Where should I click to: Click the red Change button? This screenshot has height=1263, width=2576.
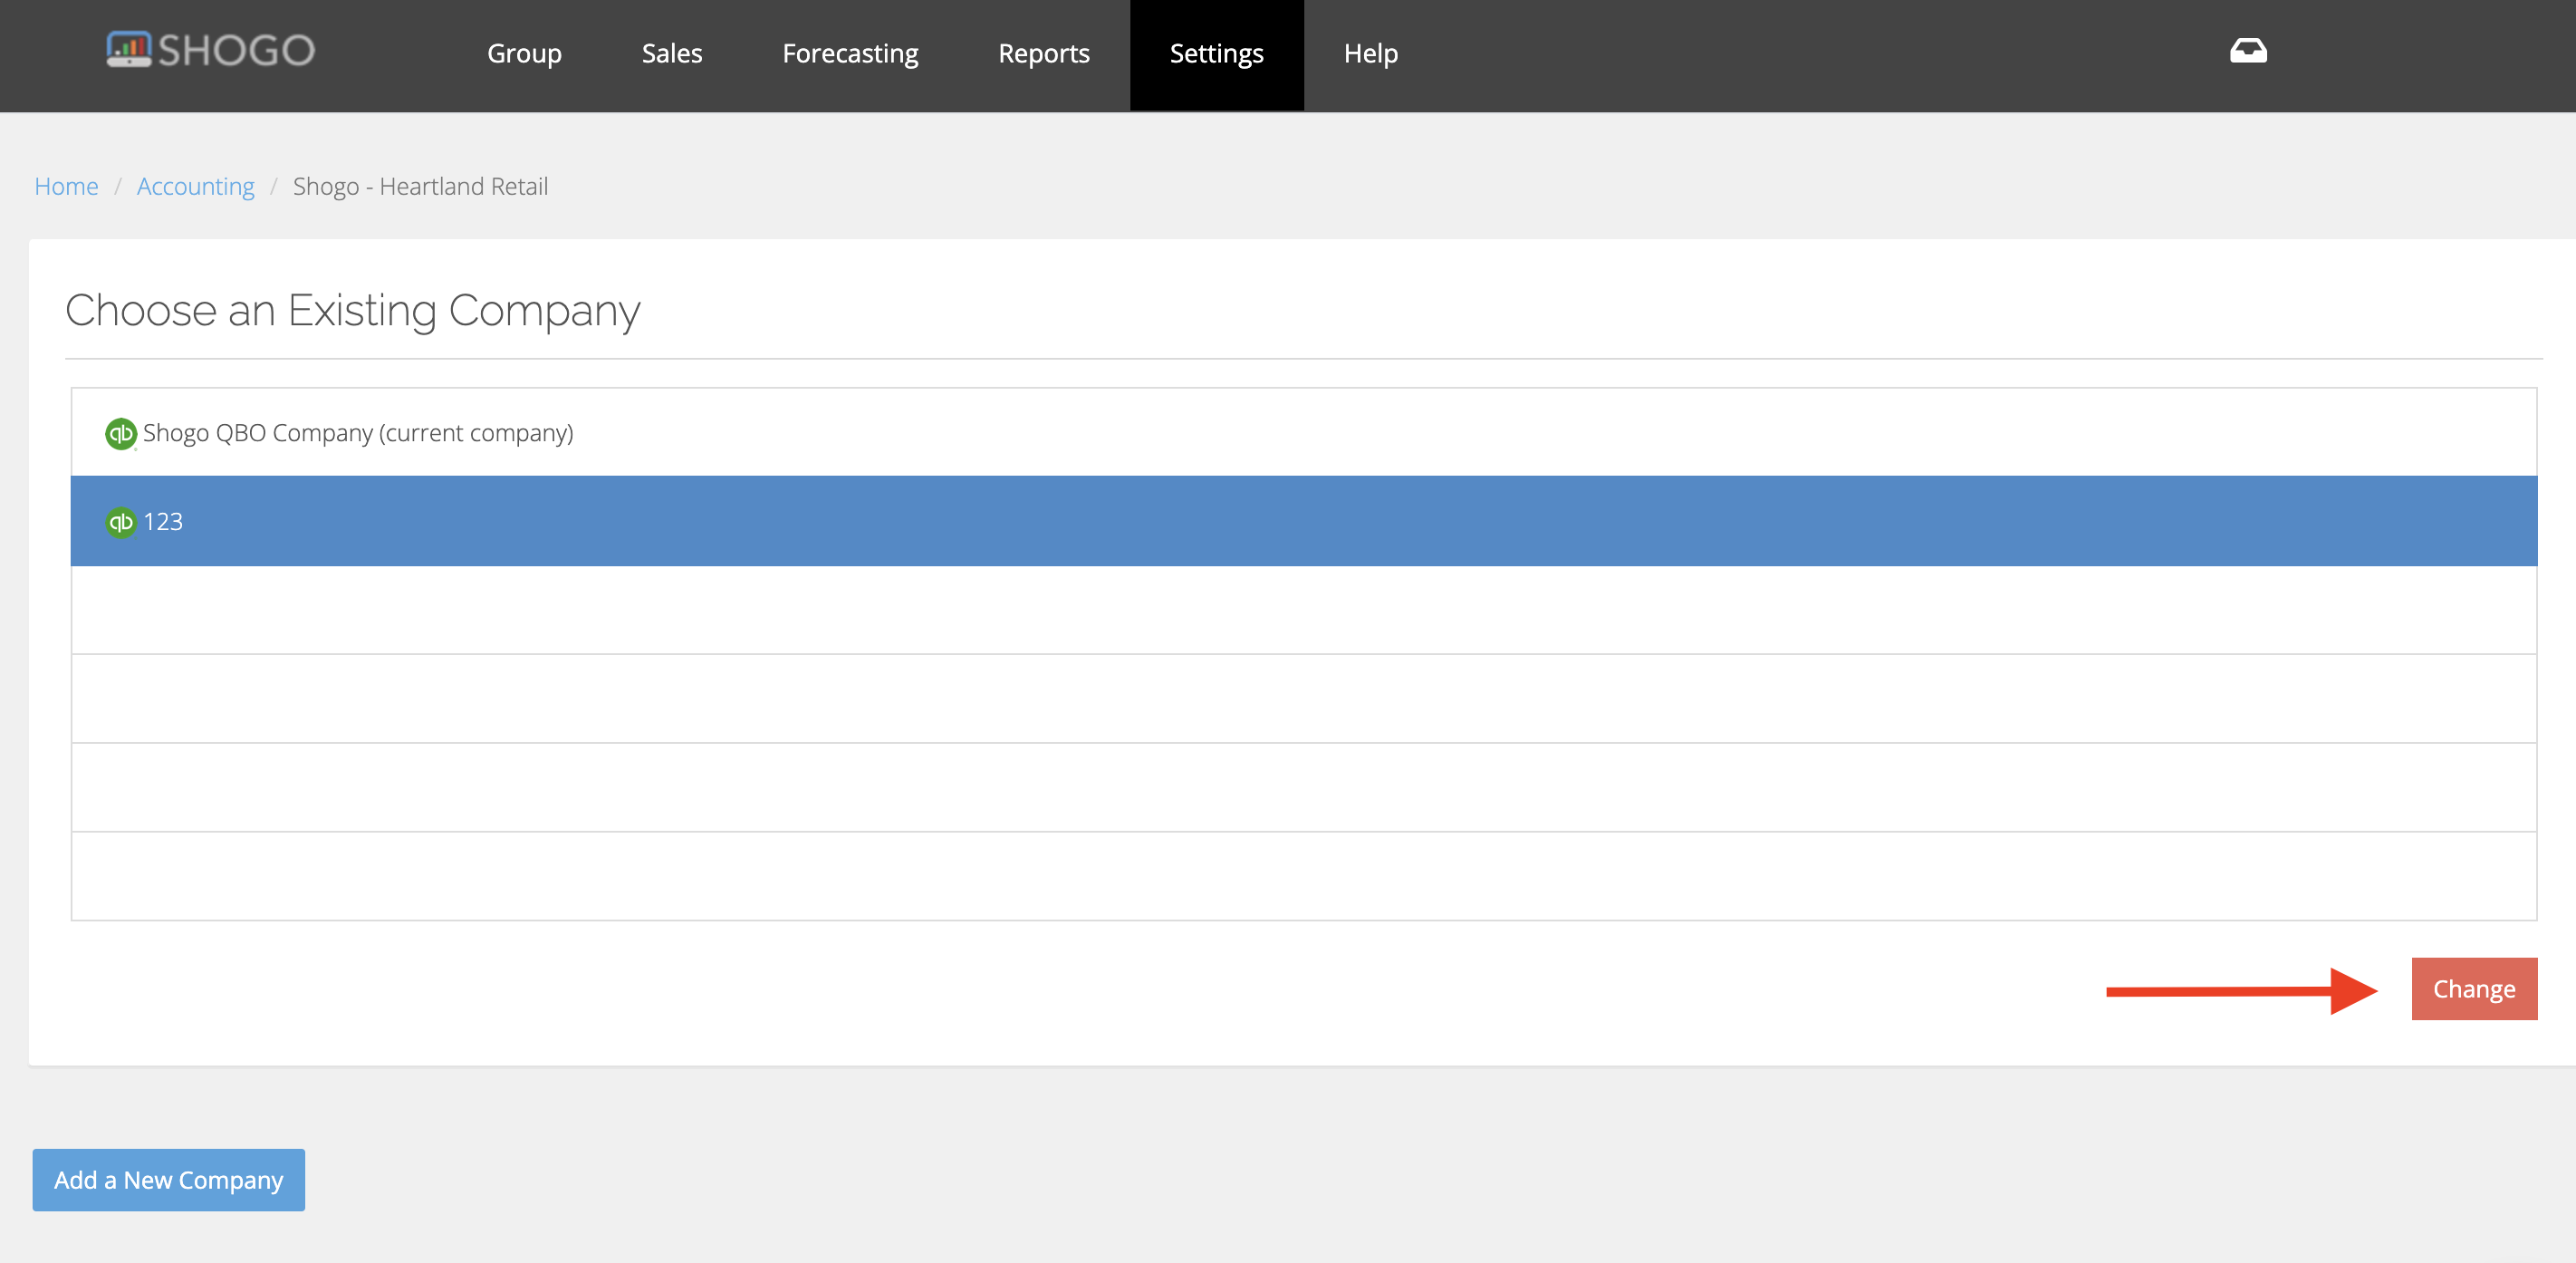click(2474, 989)
